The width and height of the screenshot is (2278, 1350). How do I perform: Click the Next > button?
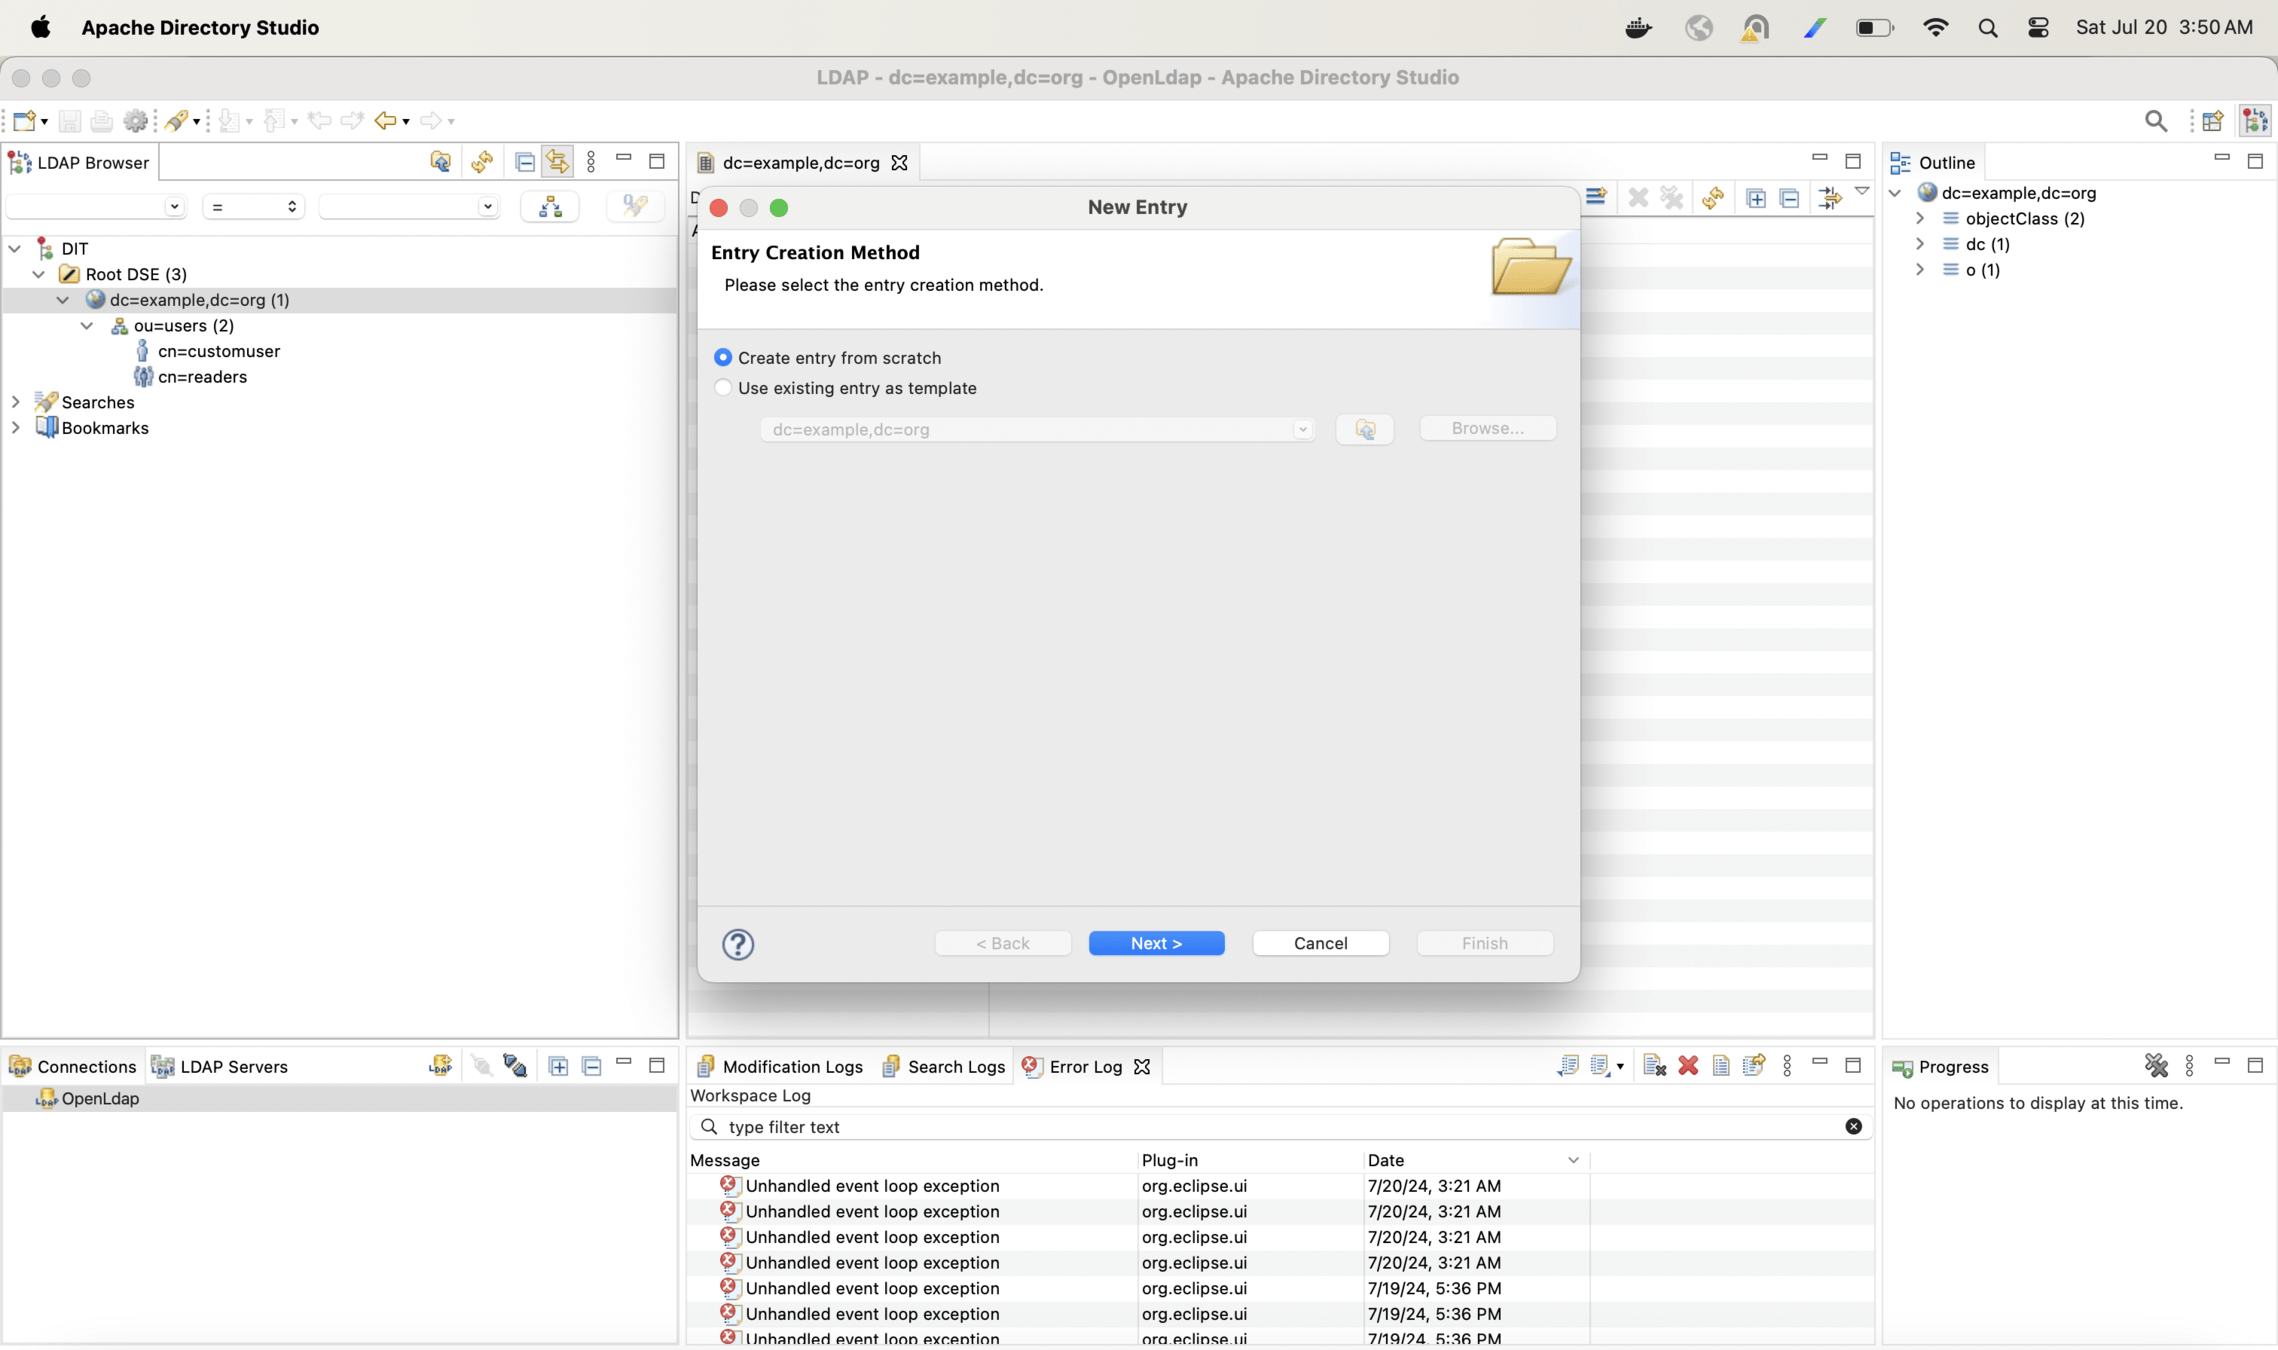[1156, 943]
